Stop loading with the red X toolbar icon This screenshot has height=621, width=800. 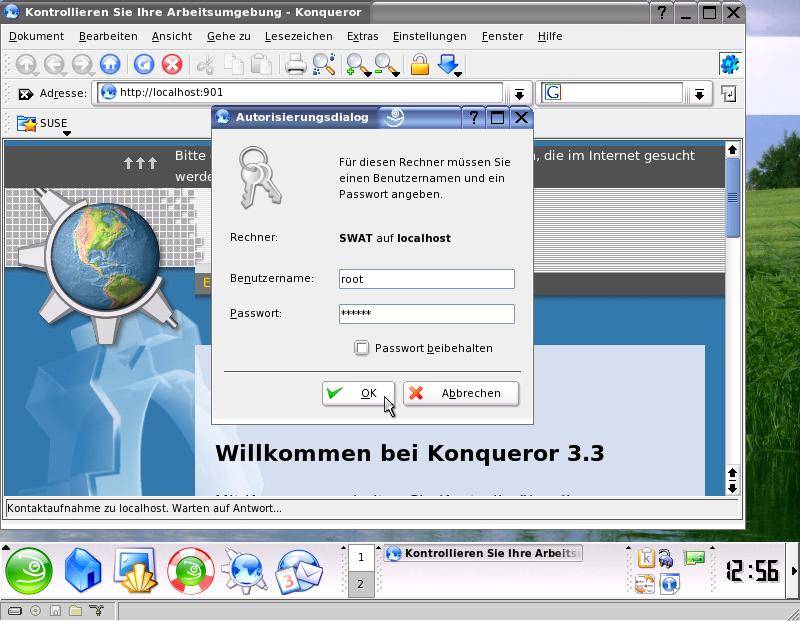coord(172,64)
